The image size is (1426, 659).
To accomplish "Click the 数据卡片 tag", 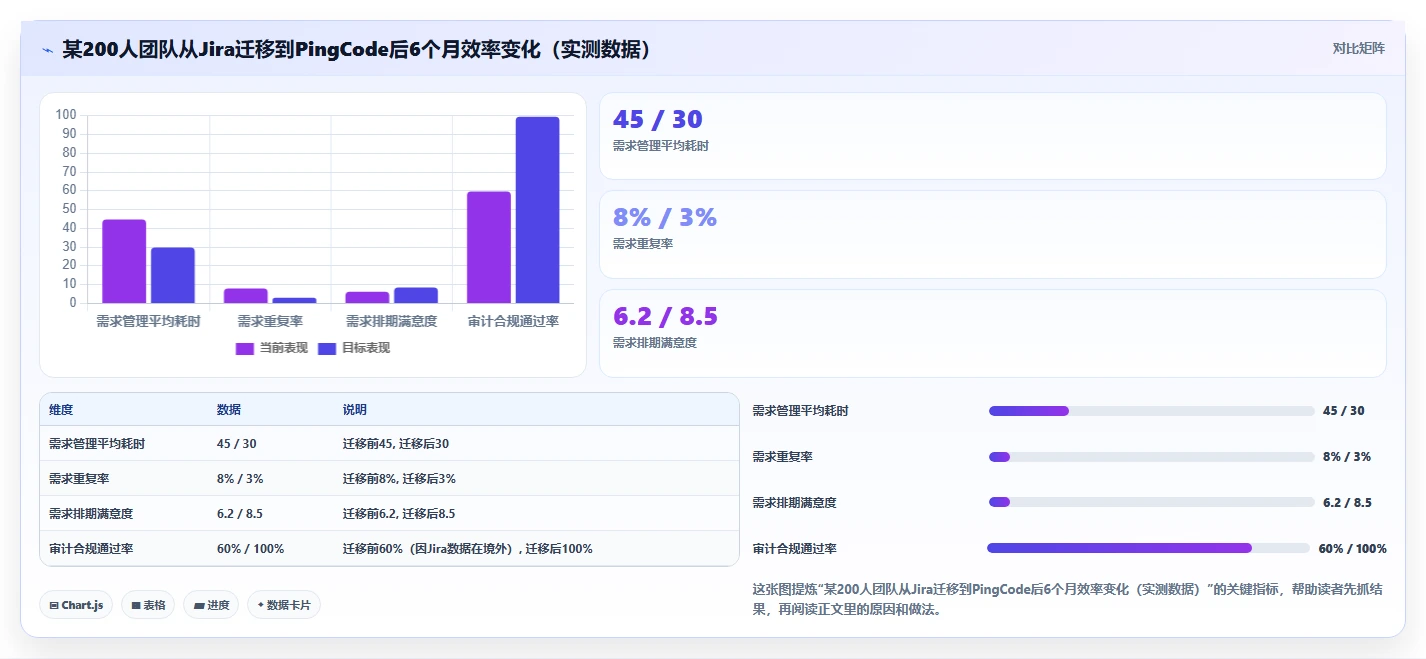I will click(x=284, y=605).
